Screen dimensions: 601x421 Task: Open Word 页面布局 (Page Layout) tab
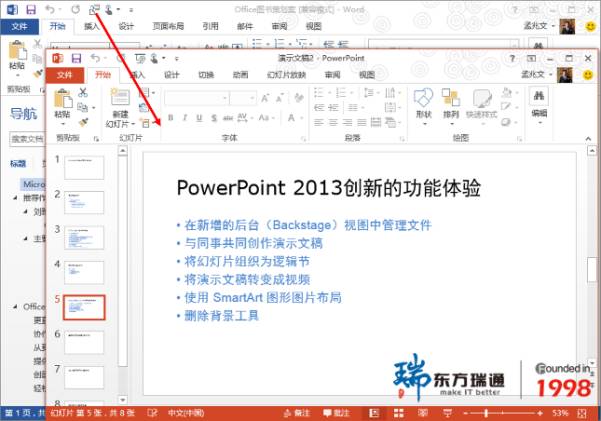168,26
